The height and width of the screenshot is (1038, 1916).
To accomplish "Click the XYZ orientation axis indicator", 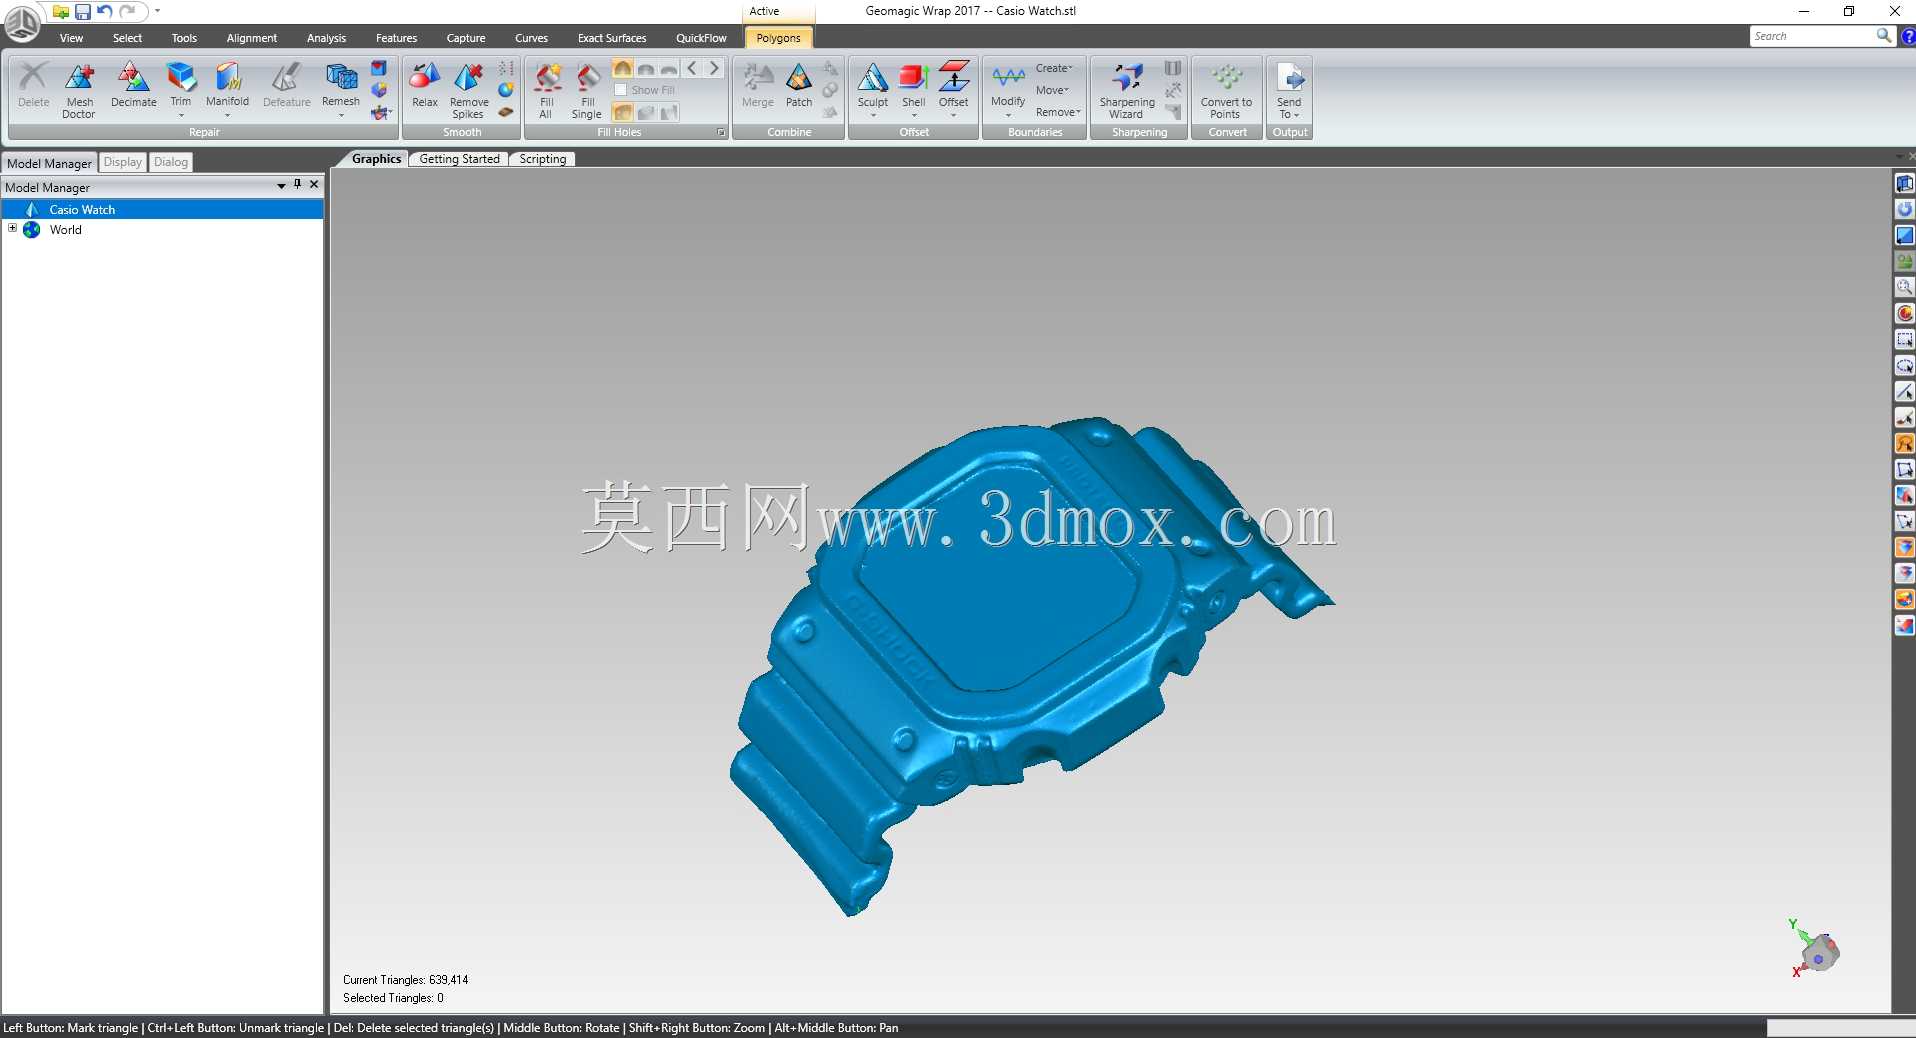I will (x=1814, y=948).
